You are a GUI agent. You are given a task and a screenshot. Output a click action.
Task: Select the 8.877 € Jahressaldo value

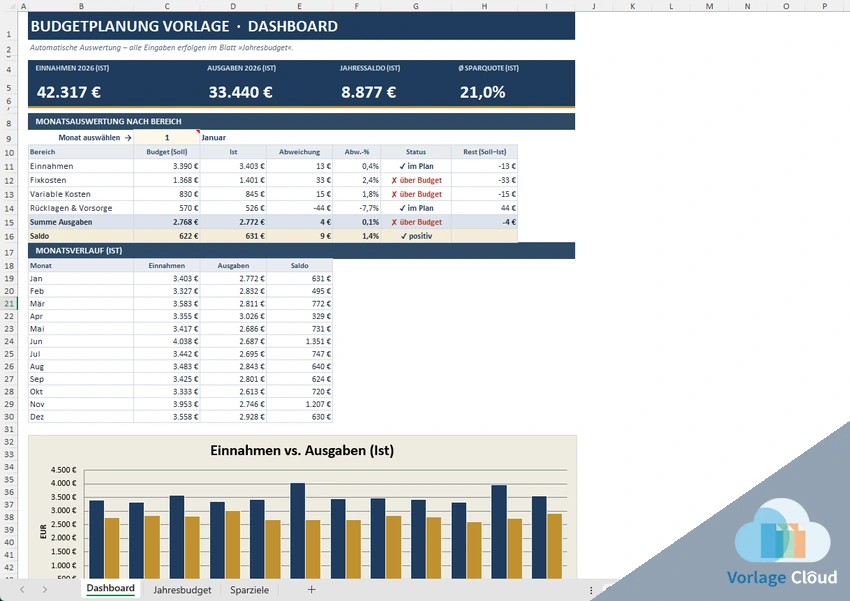click(x=369, y=92)
